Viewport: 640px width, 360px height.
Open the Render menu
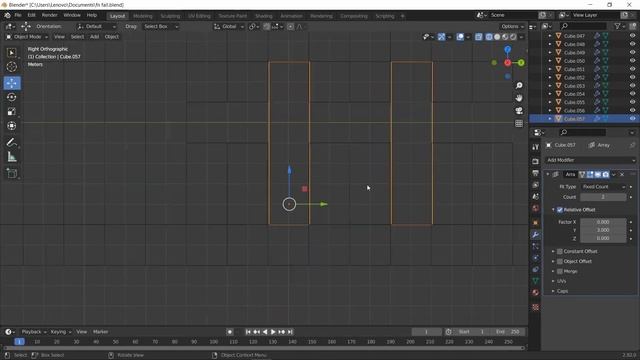(49, 15)
